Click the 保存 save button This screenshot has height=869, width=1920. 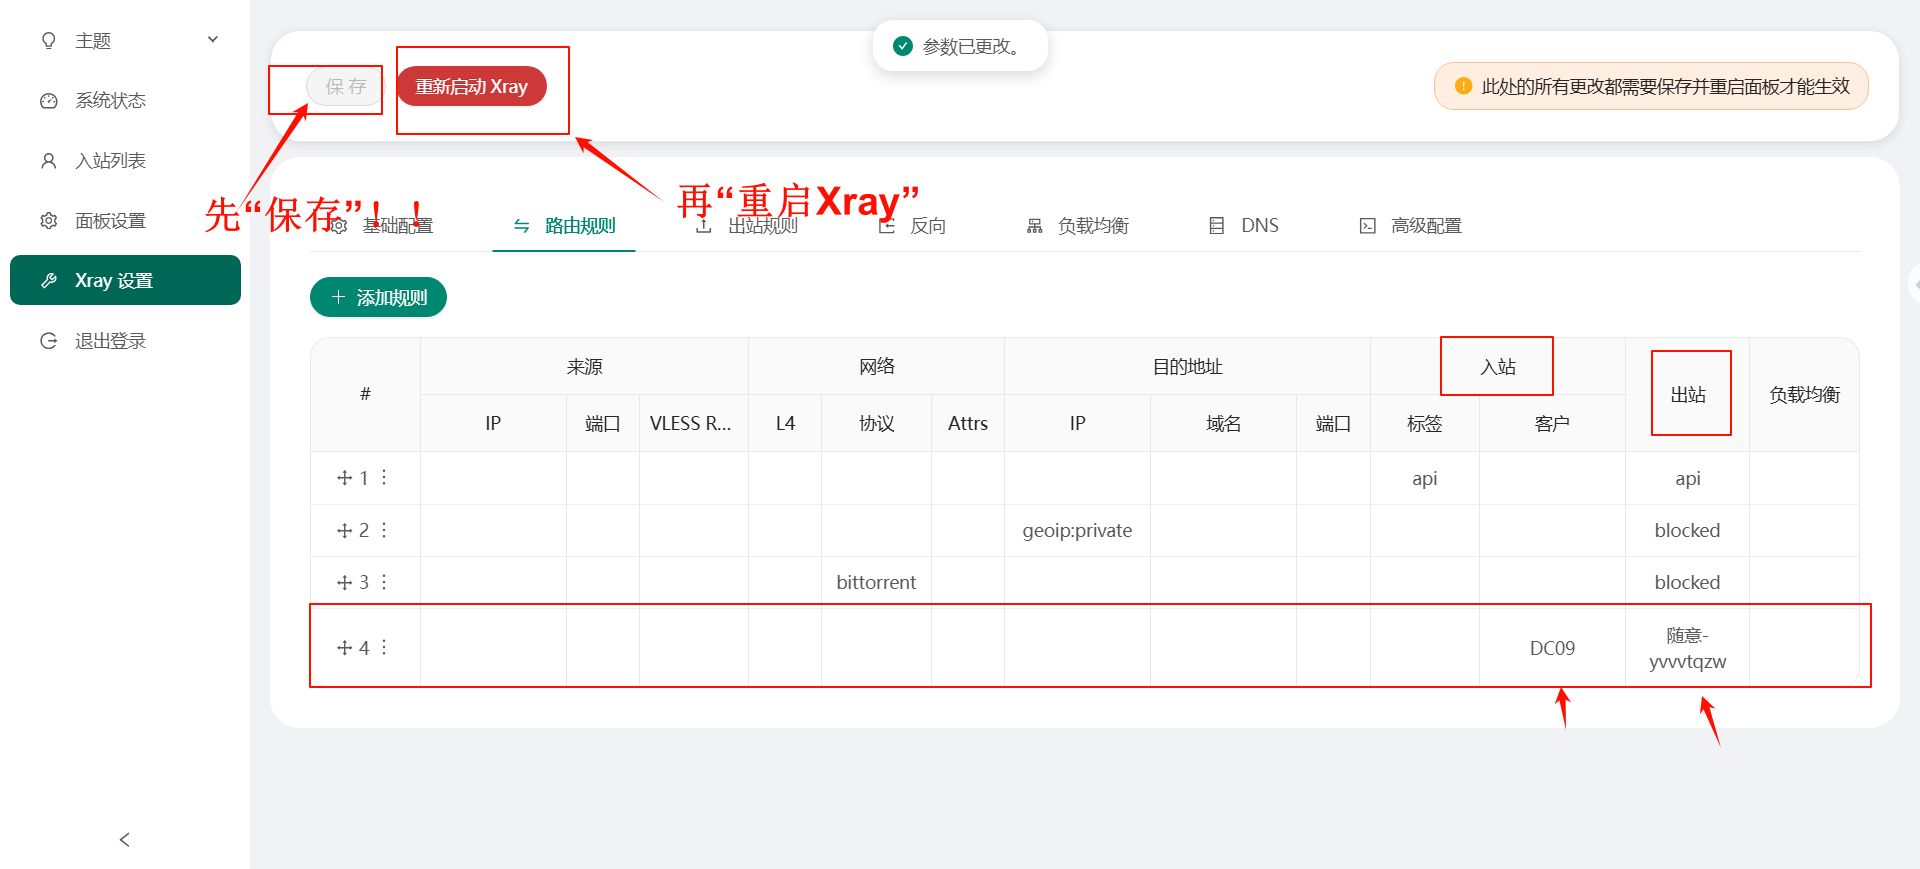(345, 87)
